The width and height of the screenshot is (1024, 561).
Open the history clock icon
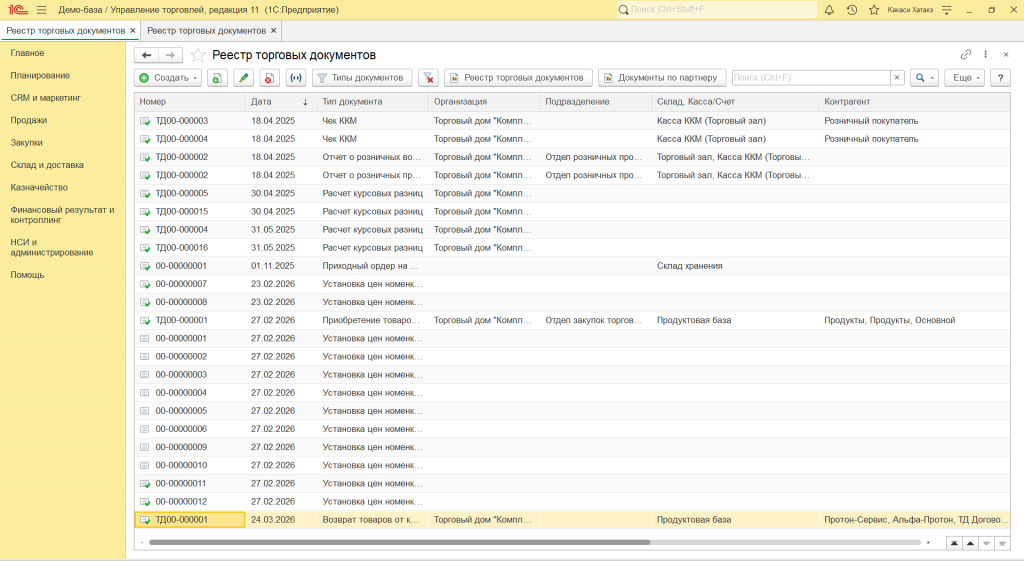click(x=852, y=10)
